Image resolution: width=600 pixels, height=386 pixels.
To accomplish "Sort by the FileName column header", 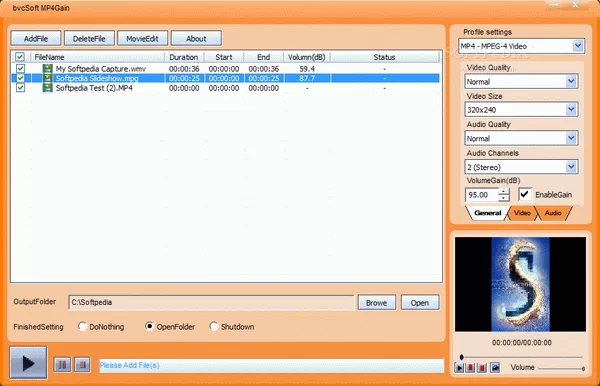I will [98, 57].
